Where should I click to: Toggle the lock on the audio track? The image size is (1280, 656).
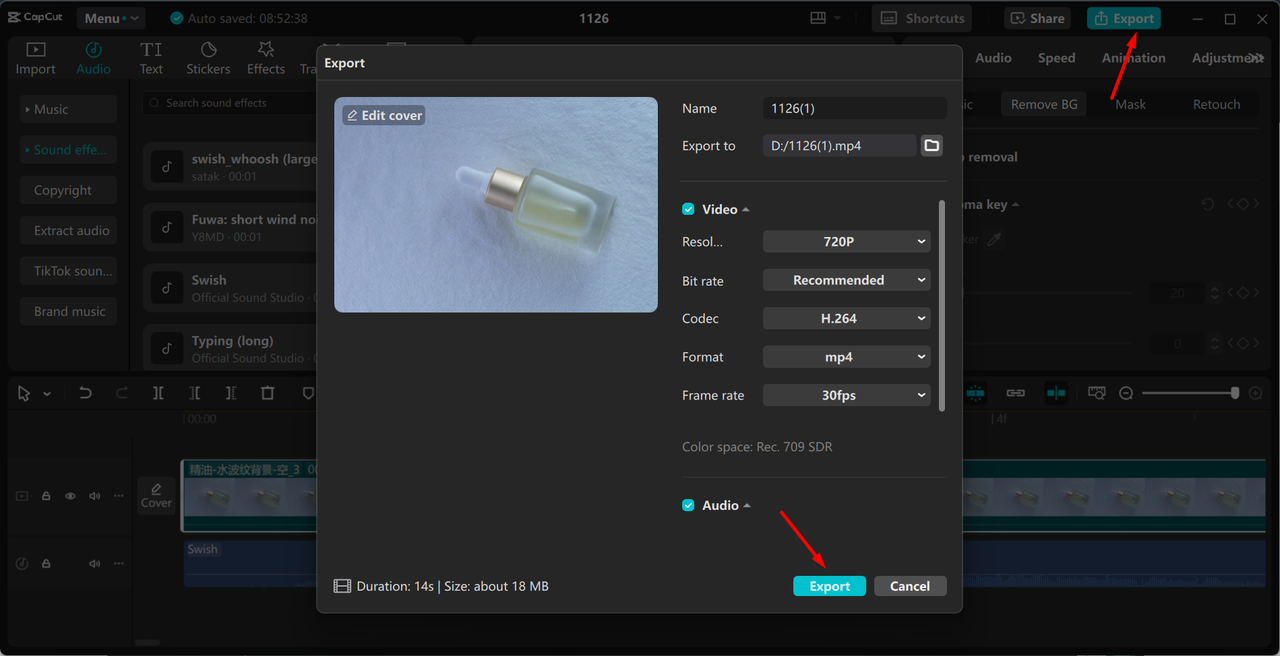46,564
